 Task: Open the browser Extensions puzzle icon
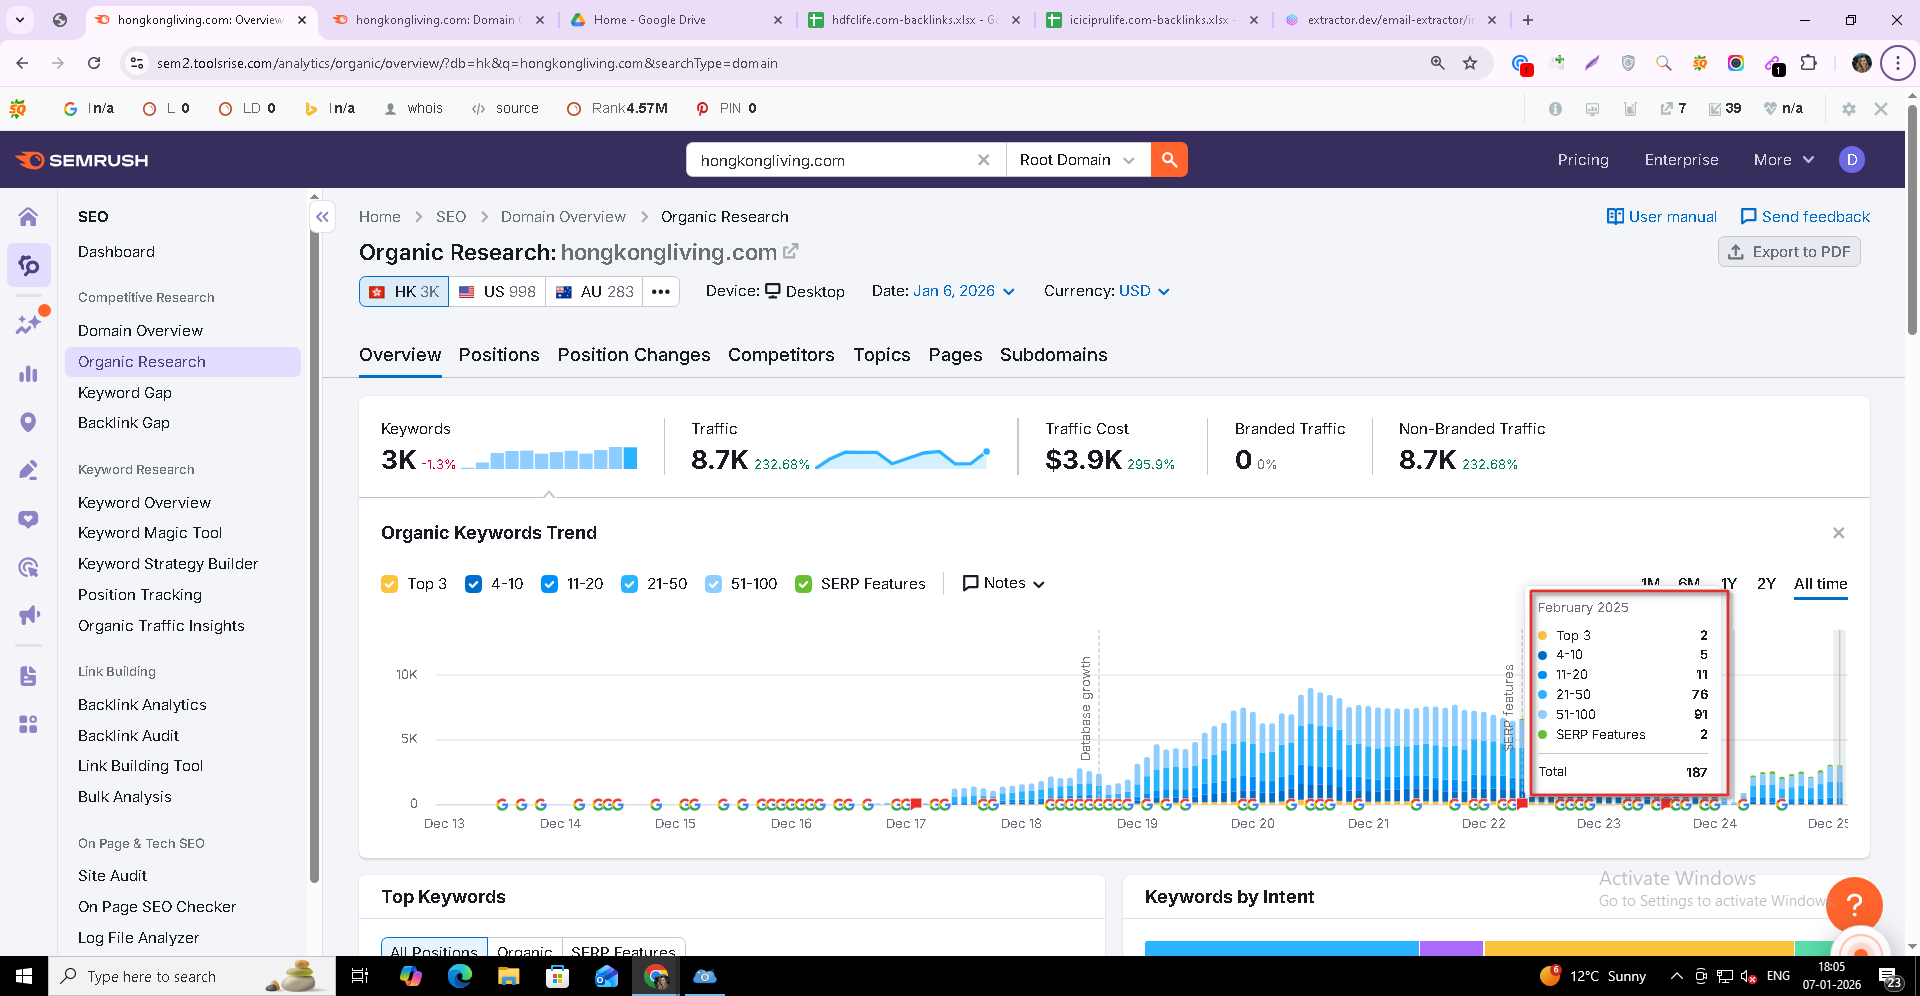1808,63
